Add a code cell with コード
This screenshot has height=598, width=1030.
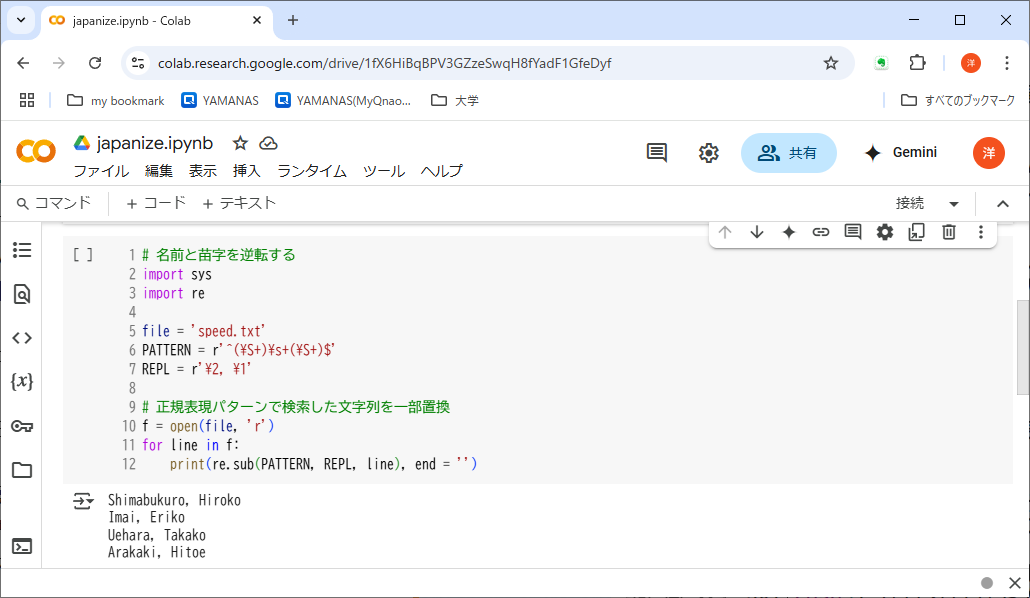click(156, 203)
